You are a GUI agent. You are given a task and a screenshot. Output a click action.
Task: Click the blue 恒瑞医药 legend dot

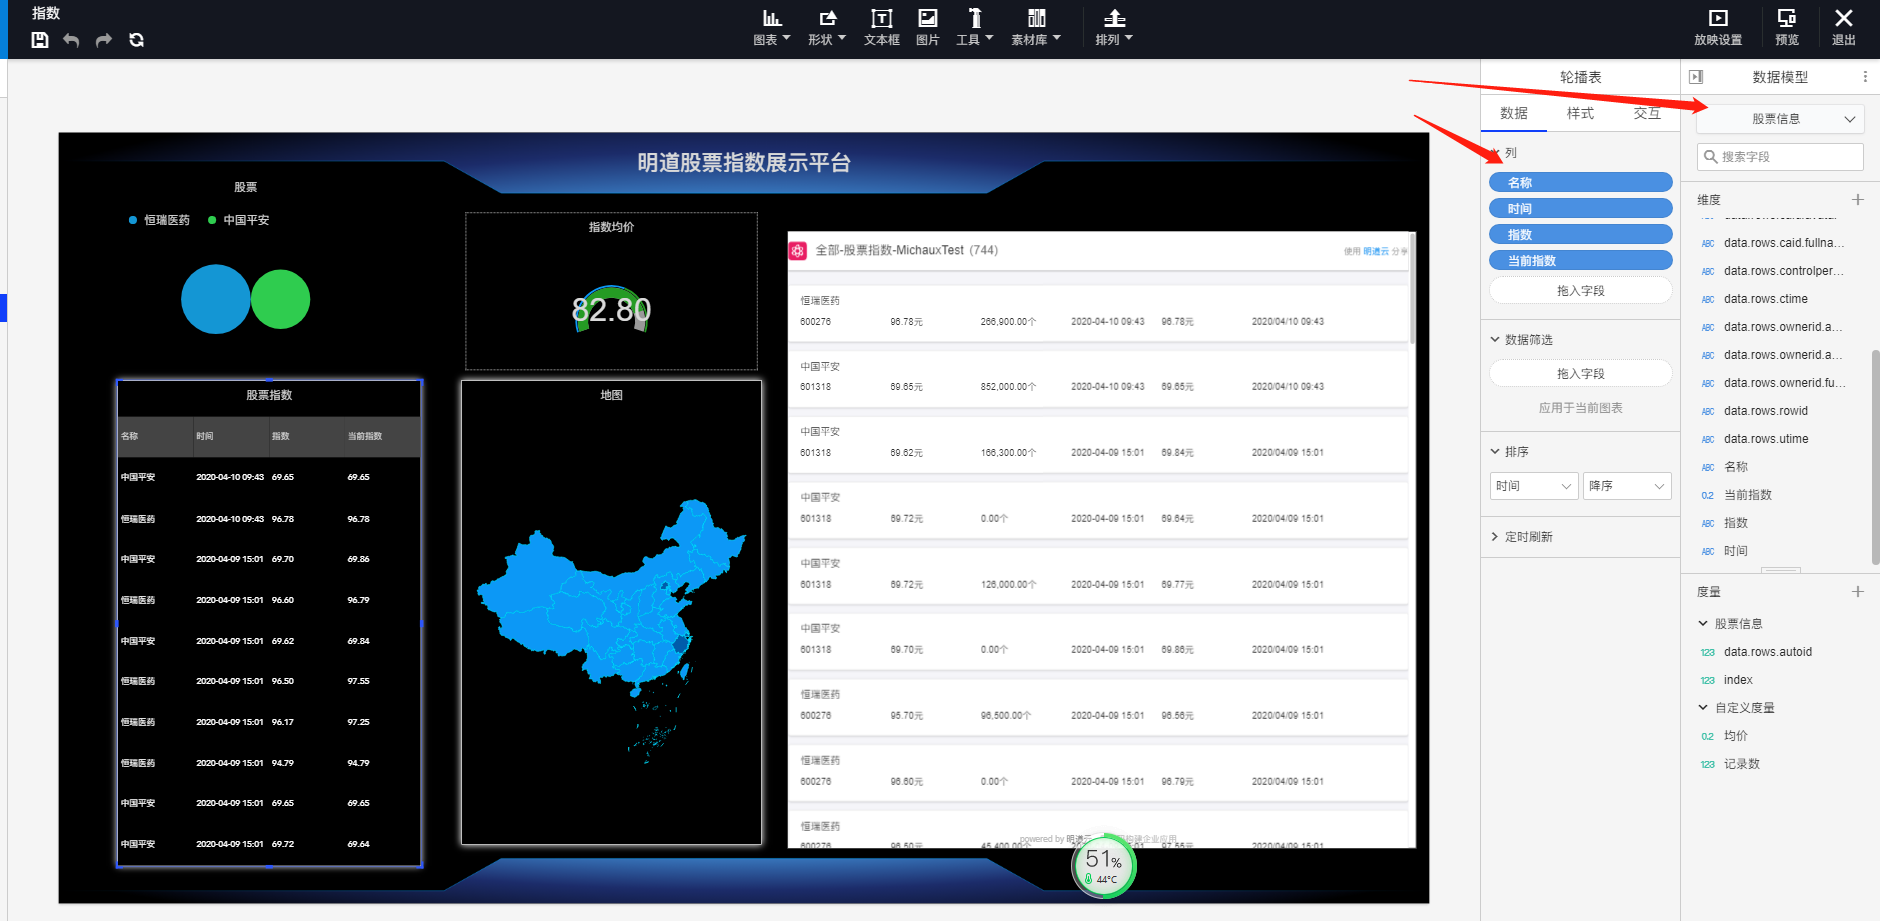coord(133,220)
